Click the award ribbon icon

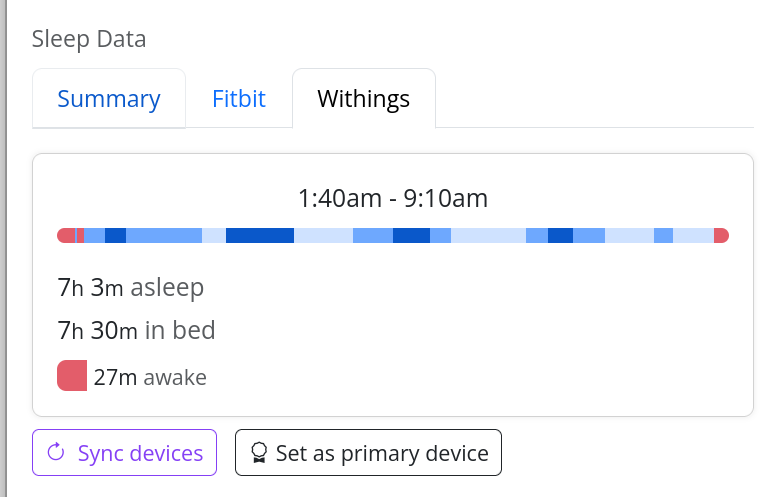tap(259, 454)
